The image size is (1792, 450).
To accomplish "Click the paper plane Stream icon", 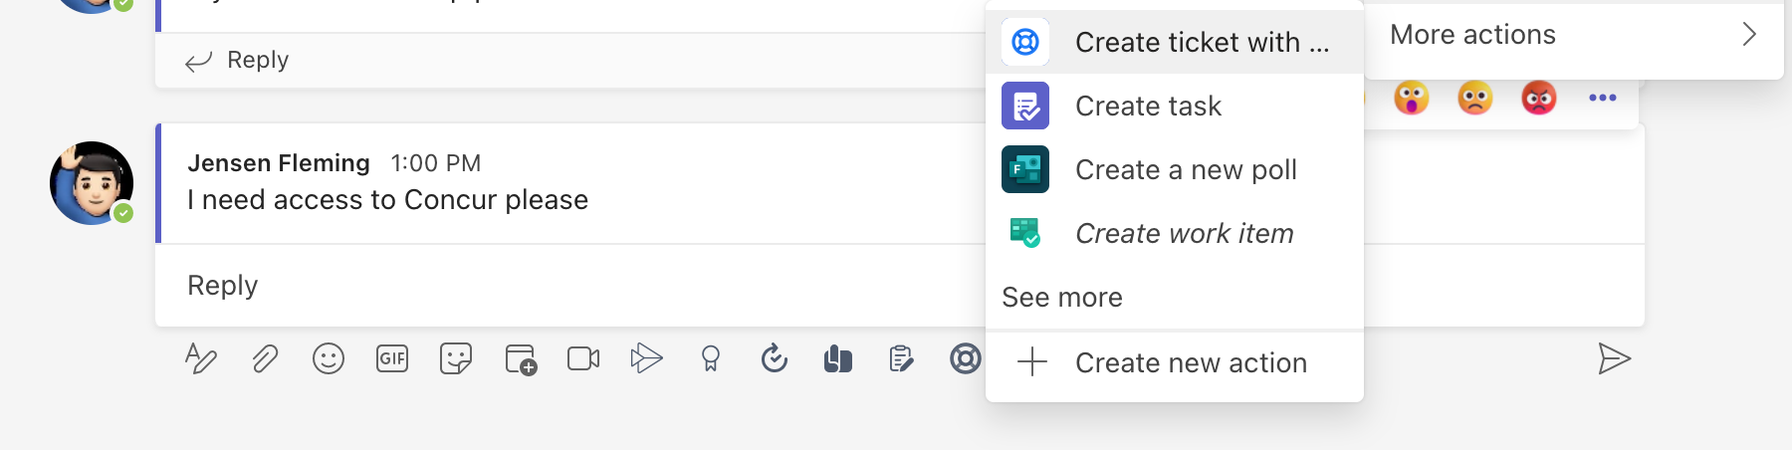I will 646,358.
